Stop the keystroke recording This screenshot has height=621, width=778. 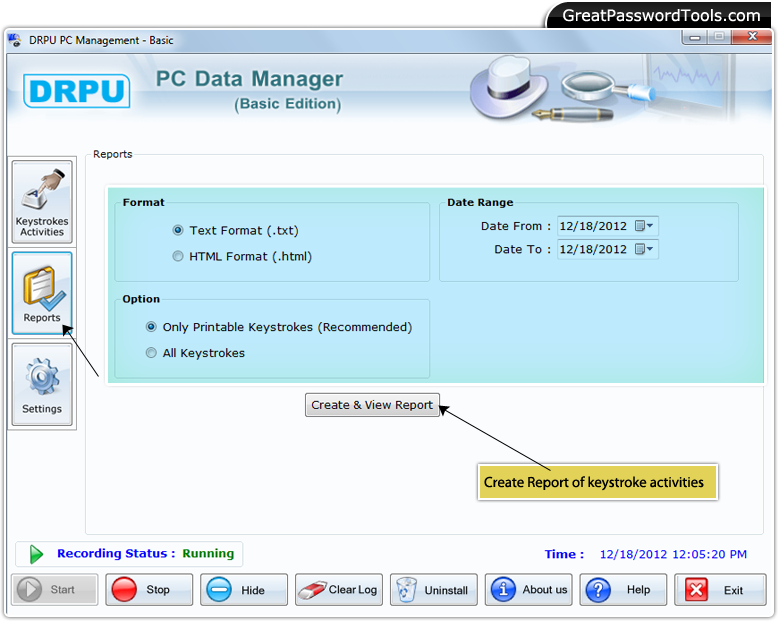[x=149, y=590]
